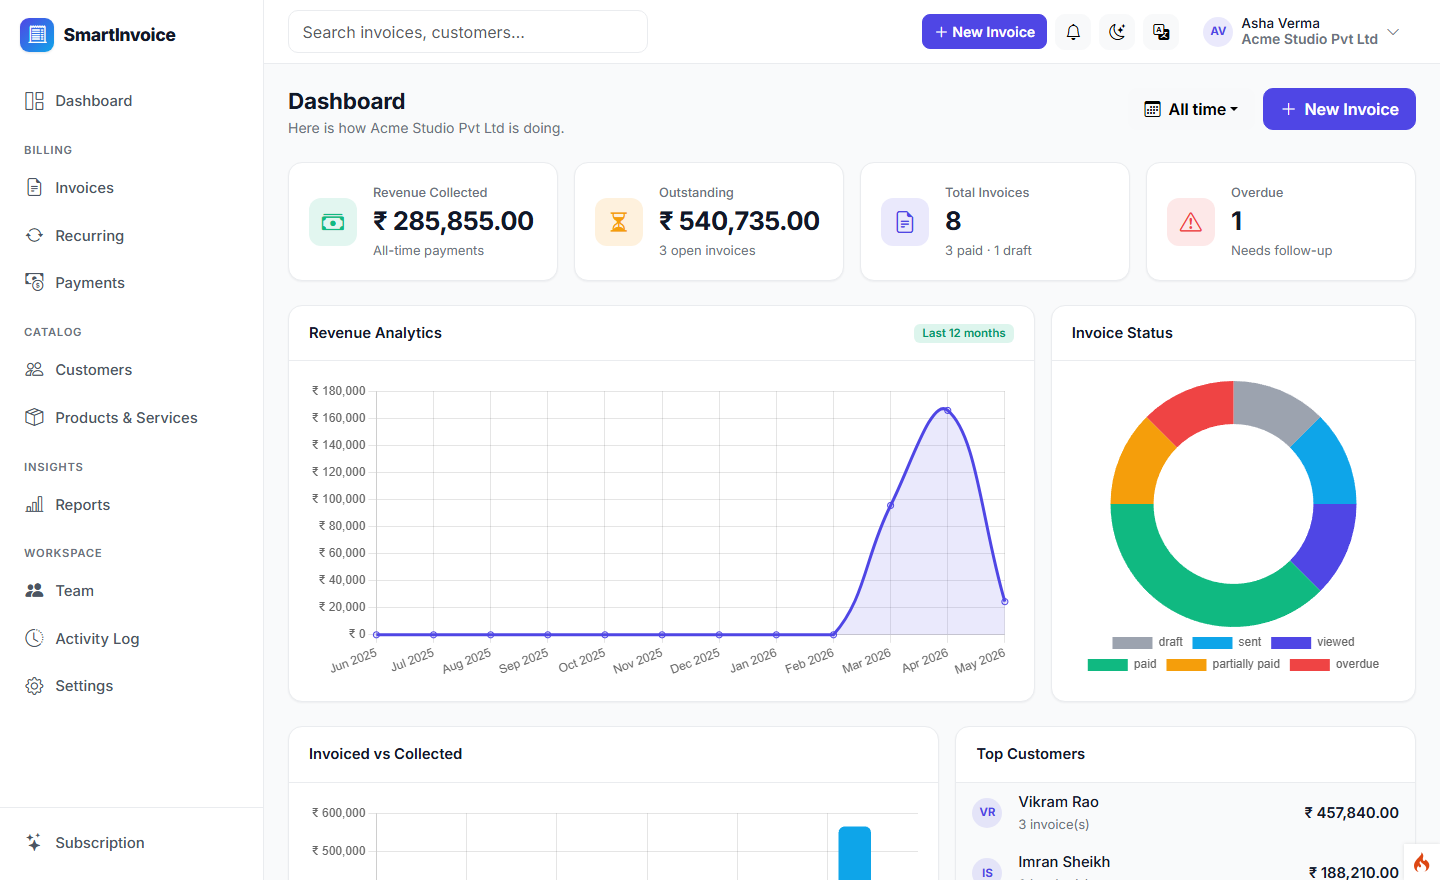Click the calendar icon beside All time
This screenshot has width=1440, height=880.
tap(1152, 109)
